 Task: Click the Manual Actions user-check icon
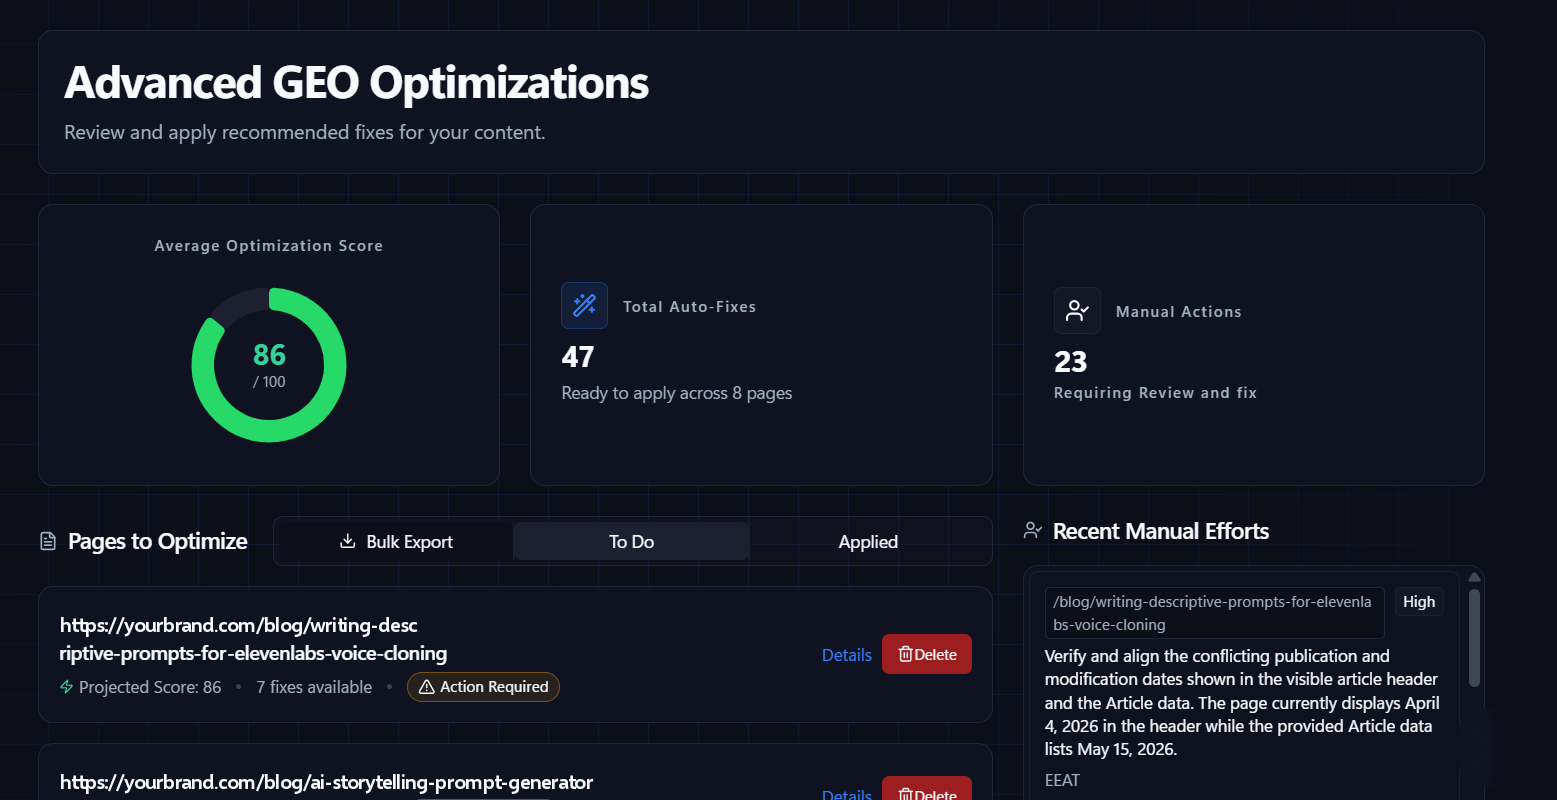point(1077,310)
